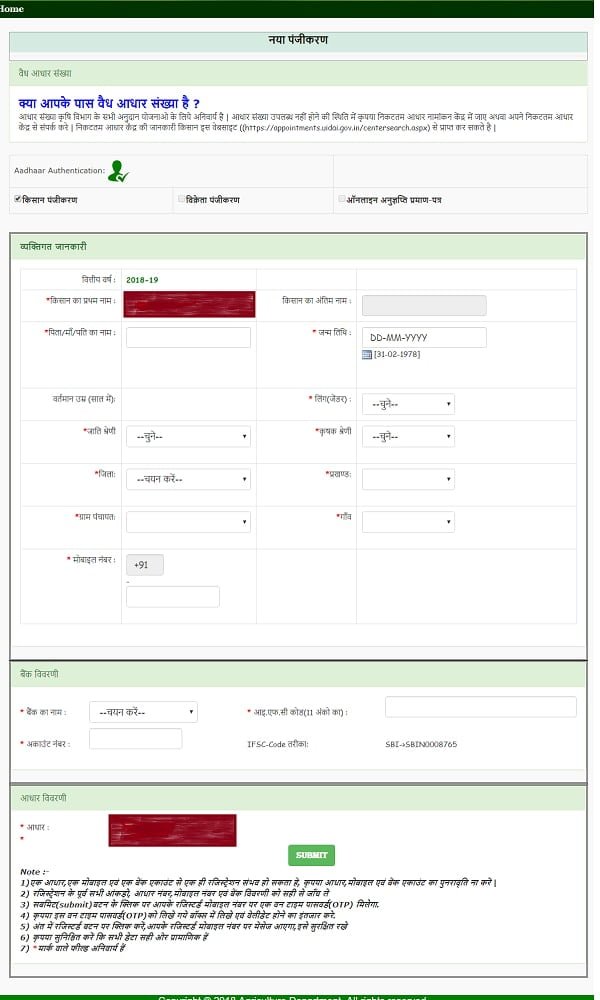This screenshot has height=1000, width=600.
Task: Click the IFSC code input field
Action: 481,707
